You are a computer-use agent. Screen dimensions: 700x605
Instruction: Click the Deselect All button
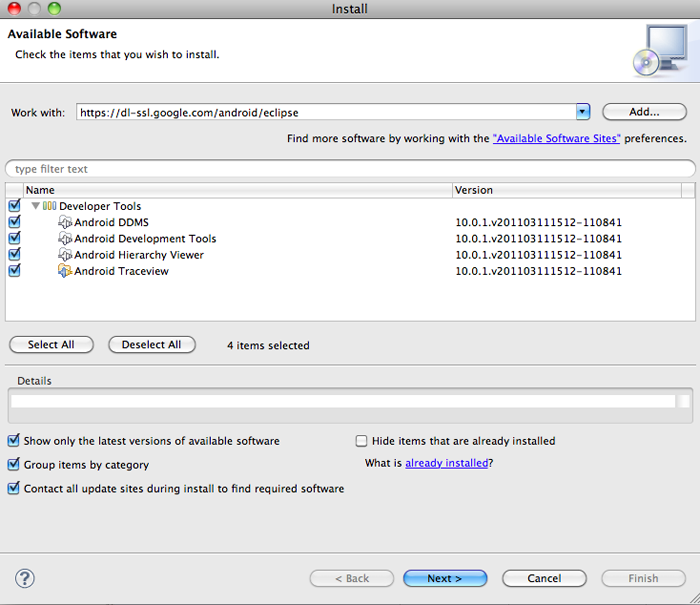(151, 345)
